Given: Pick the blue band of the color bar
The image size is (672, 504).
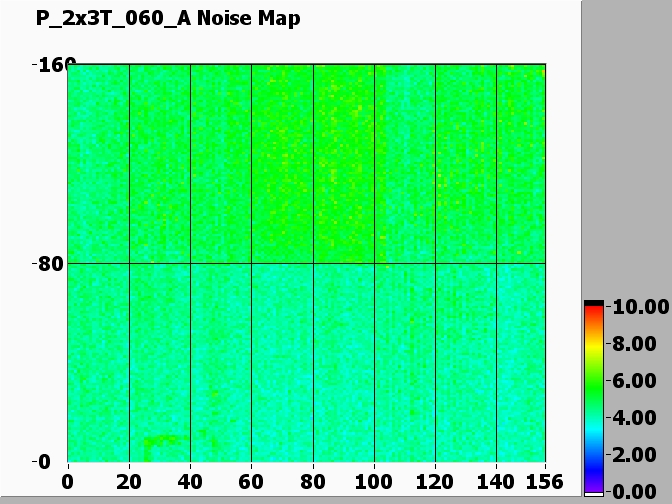Looking at the screenshot, I should (594, 468).
